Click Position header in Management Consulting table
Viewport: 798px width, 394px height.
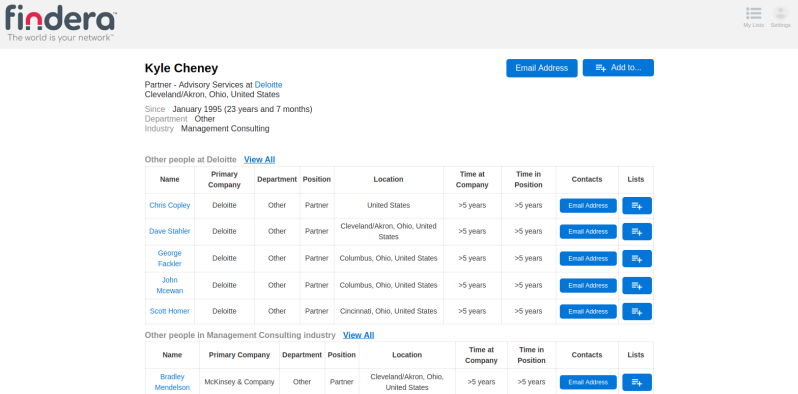(341, 355)
